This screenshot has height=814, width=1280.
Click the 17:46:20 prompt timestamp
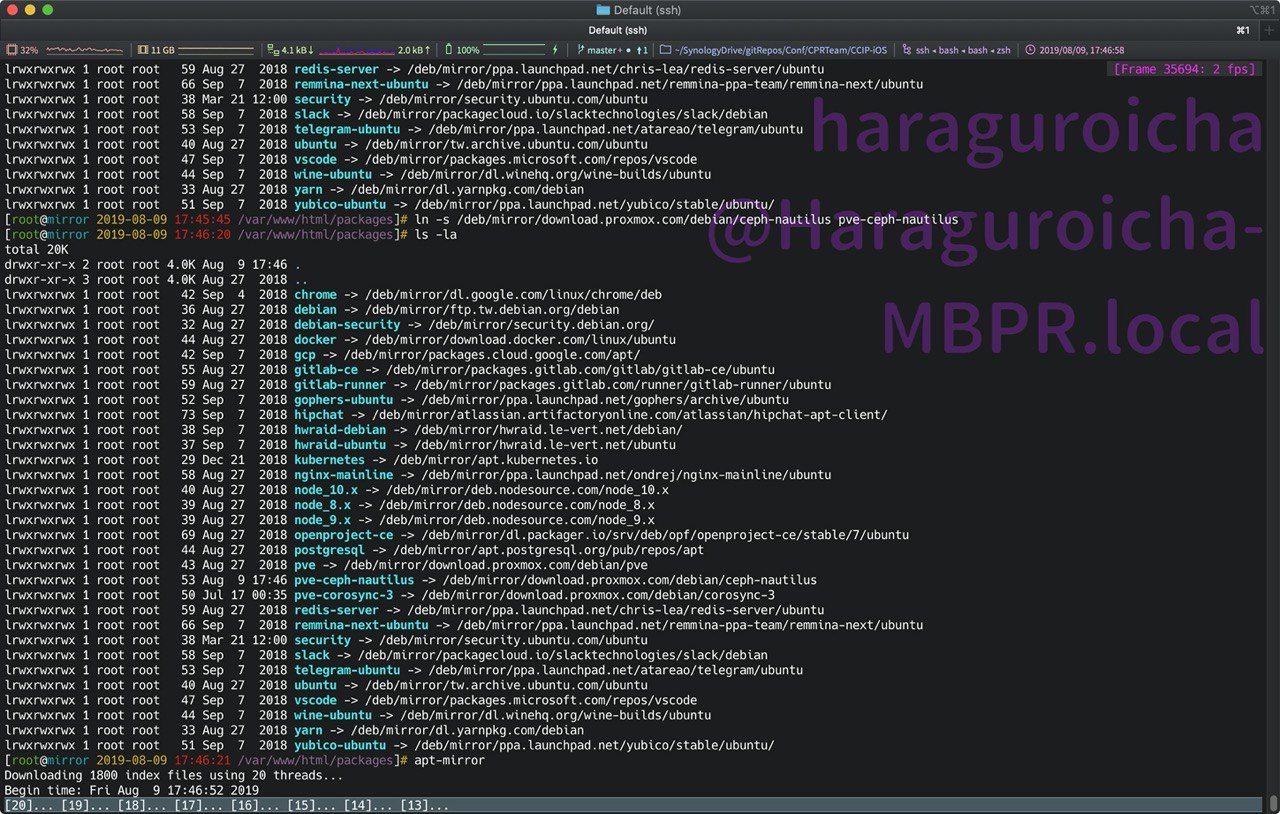(202, 234)
